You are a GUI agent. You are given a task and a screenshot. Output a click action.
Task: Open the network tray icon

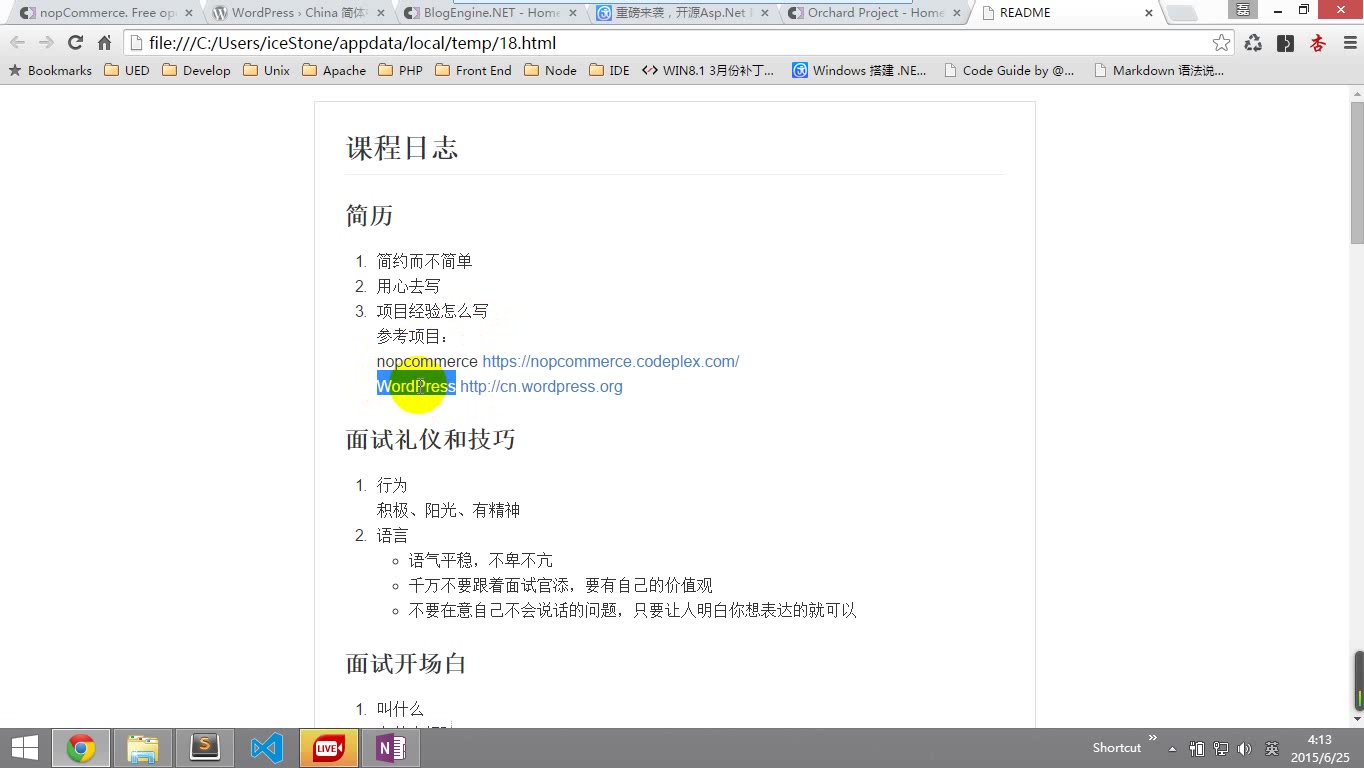tap(1221, 748)
